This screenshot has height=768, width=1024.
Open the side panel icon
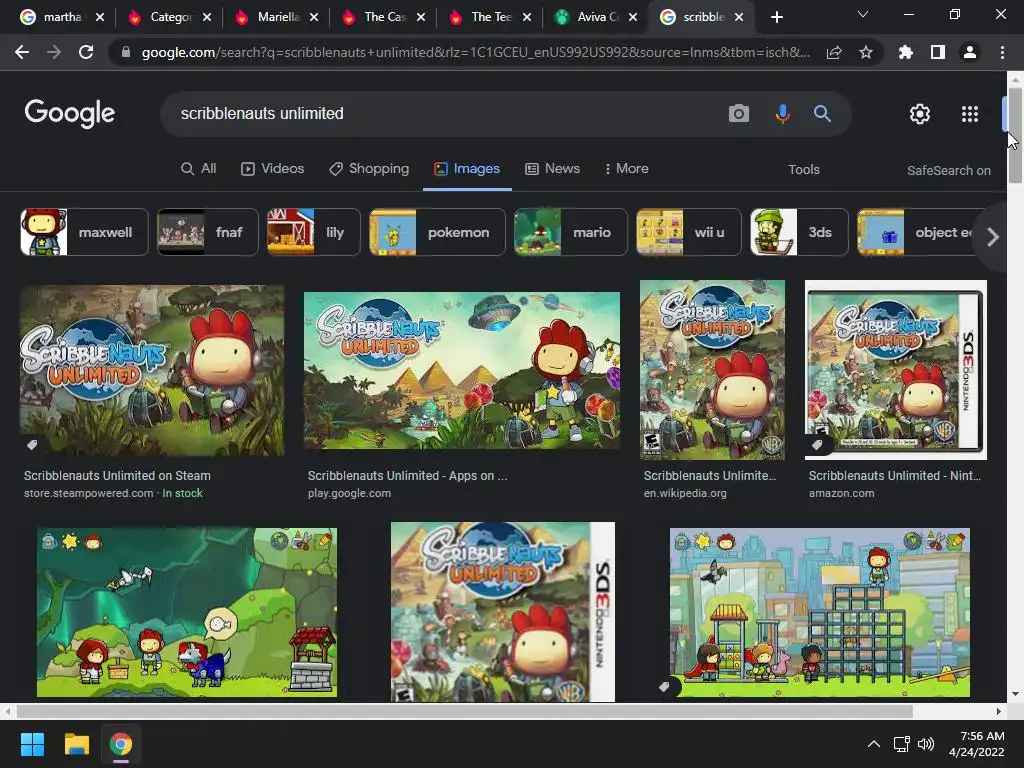(x=938, y=52)
